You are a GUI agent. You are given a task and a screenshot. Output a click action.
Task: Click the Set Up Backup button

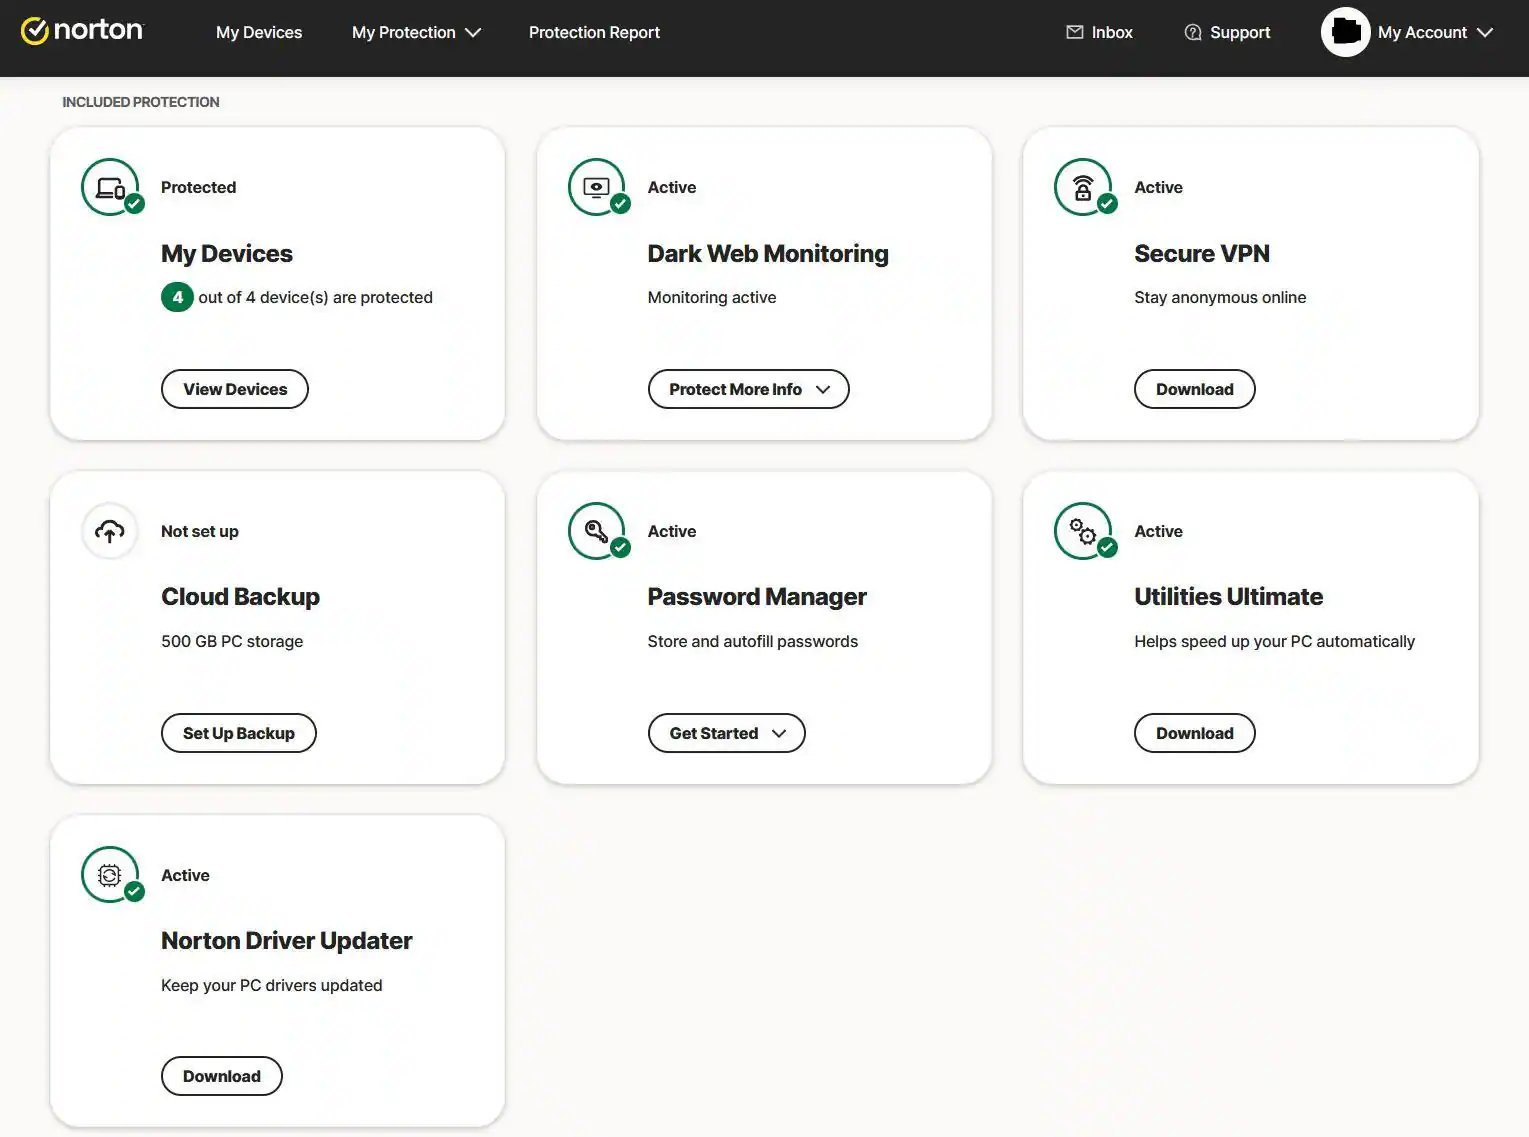point(238,733)
